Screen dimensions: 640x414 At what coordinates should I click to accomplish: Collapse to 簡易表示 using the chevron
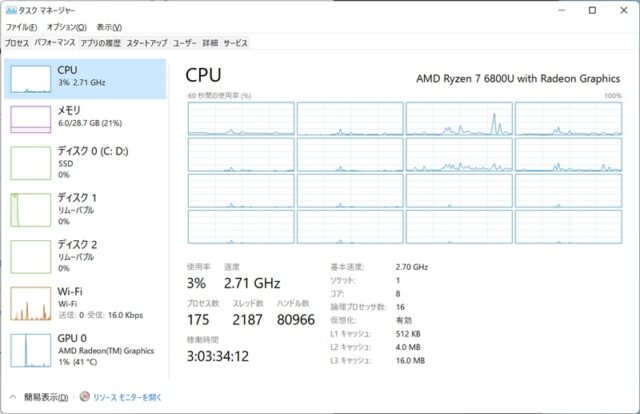coord(14,397)
